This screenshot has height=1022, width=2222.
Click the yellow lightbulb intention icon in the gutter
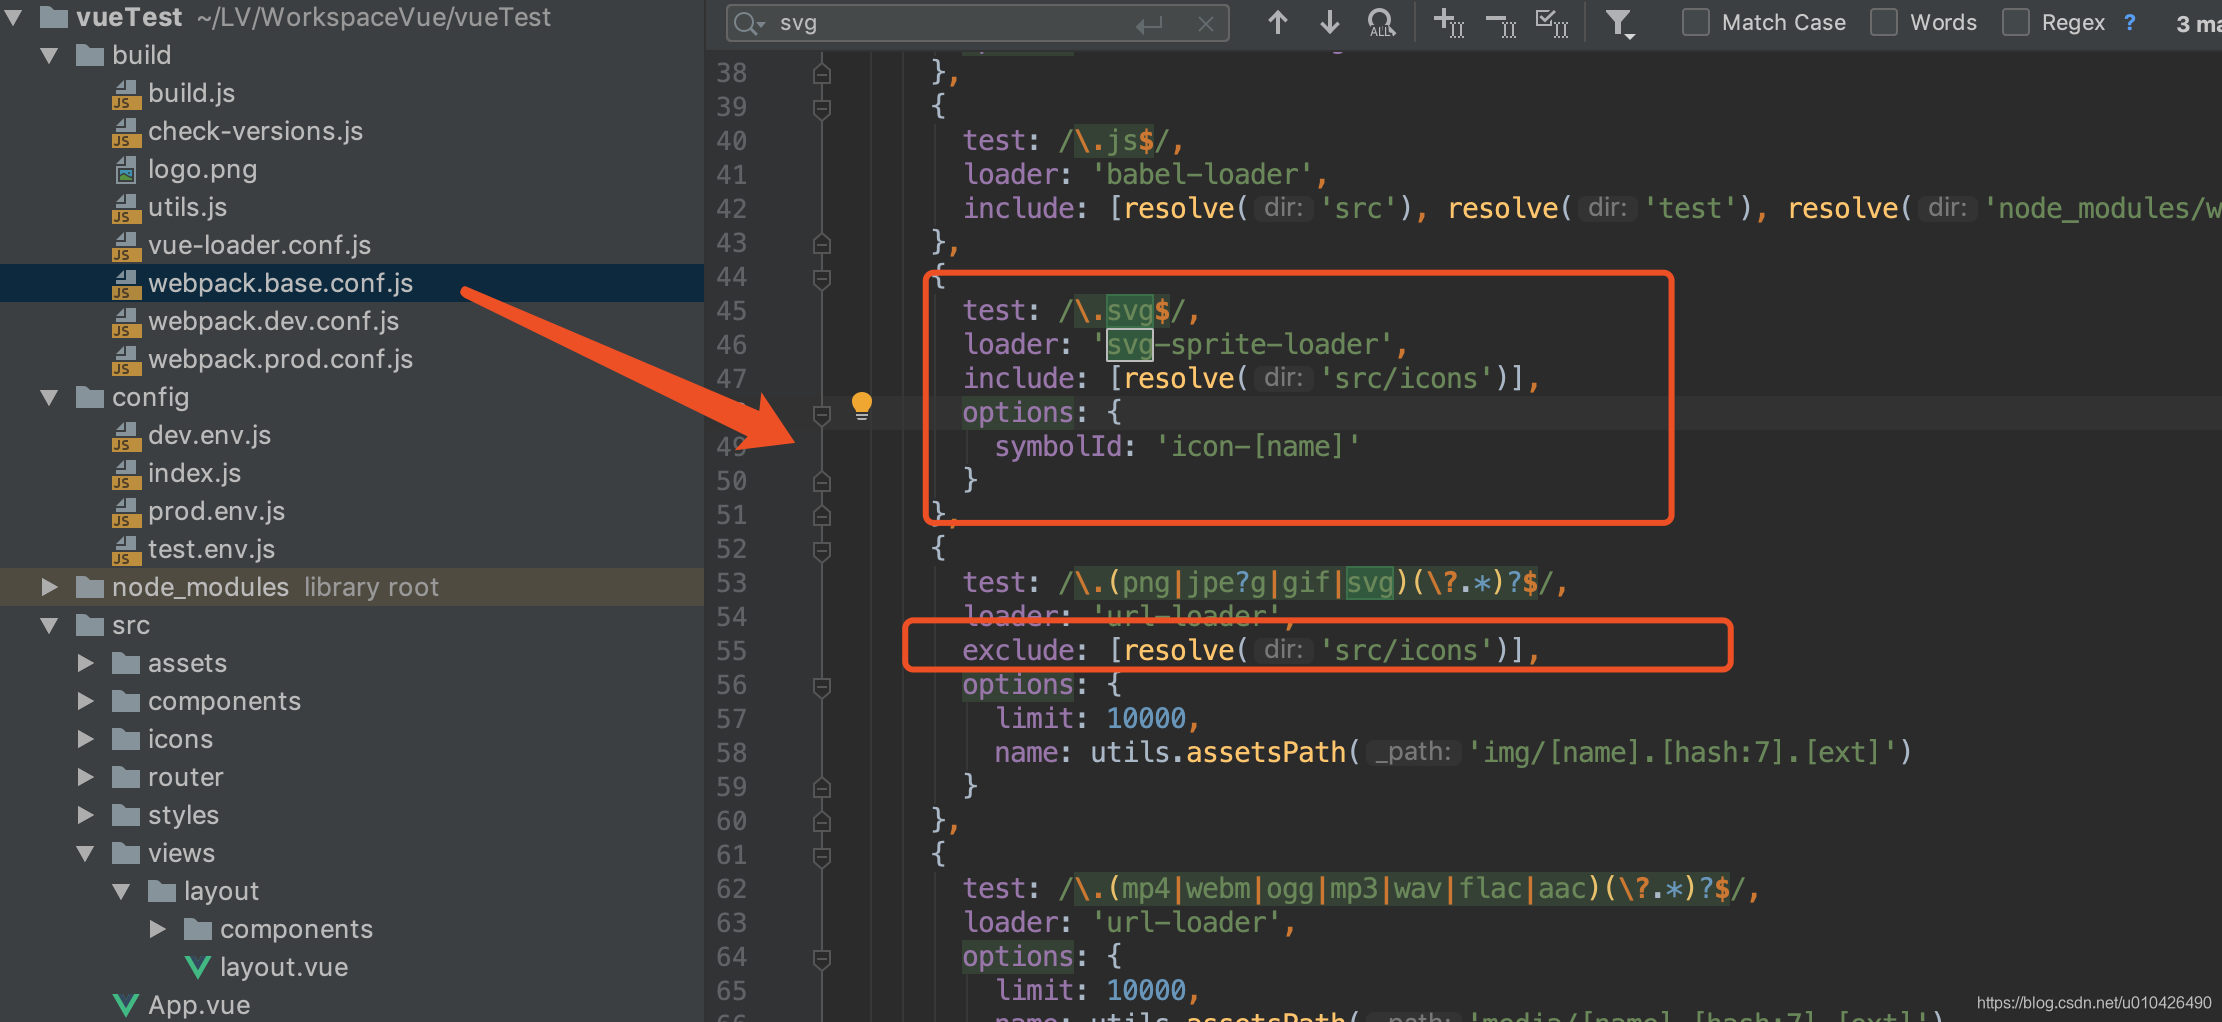click(x=862, y=405)
